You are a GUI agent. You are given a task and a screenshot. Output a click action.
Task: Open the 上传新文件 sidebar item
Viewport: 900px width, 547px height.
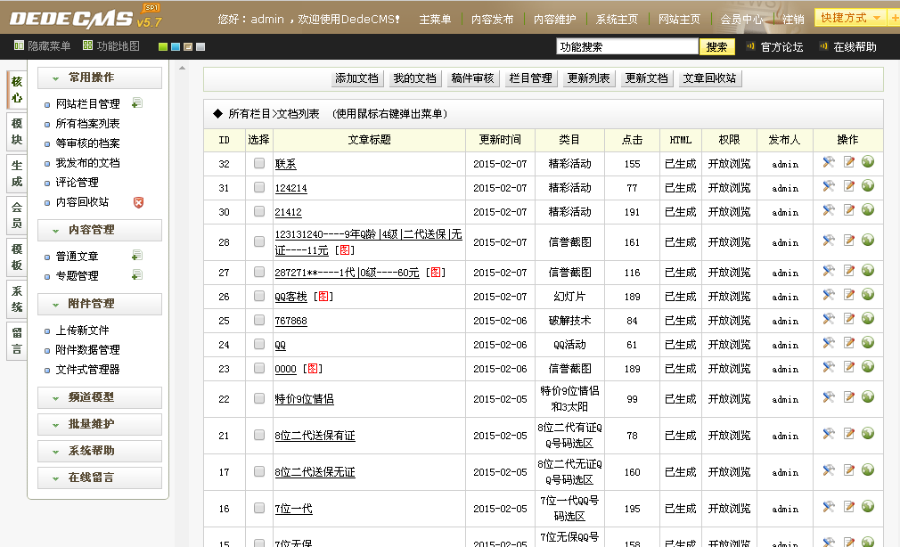click(x=82, y=330)
